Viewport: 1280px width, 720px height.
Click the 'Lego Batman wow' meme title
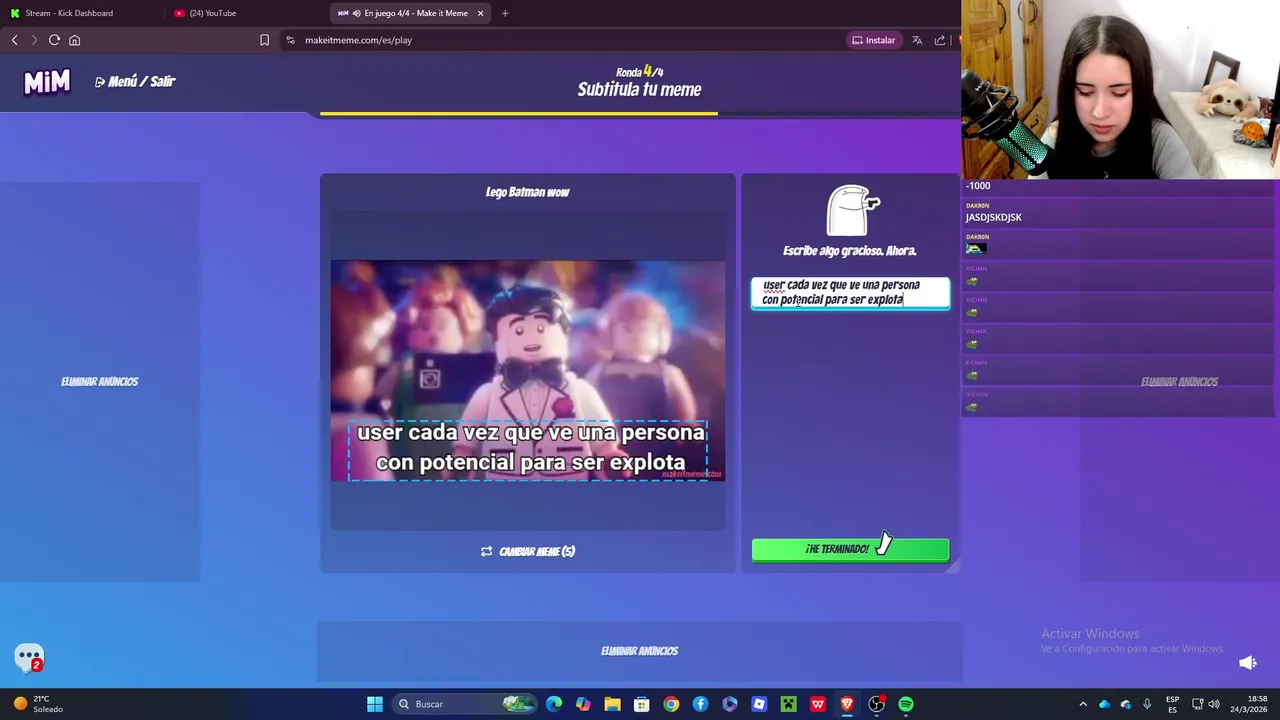[x=527, y=192]
